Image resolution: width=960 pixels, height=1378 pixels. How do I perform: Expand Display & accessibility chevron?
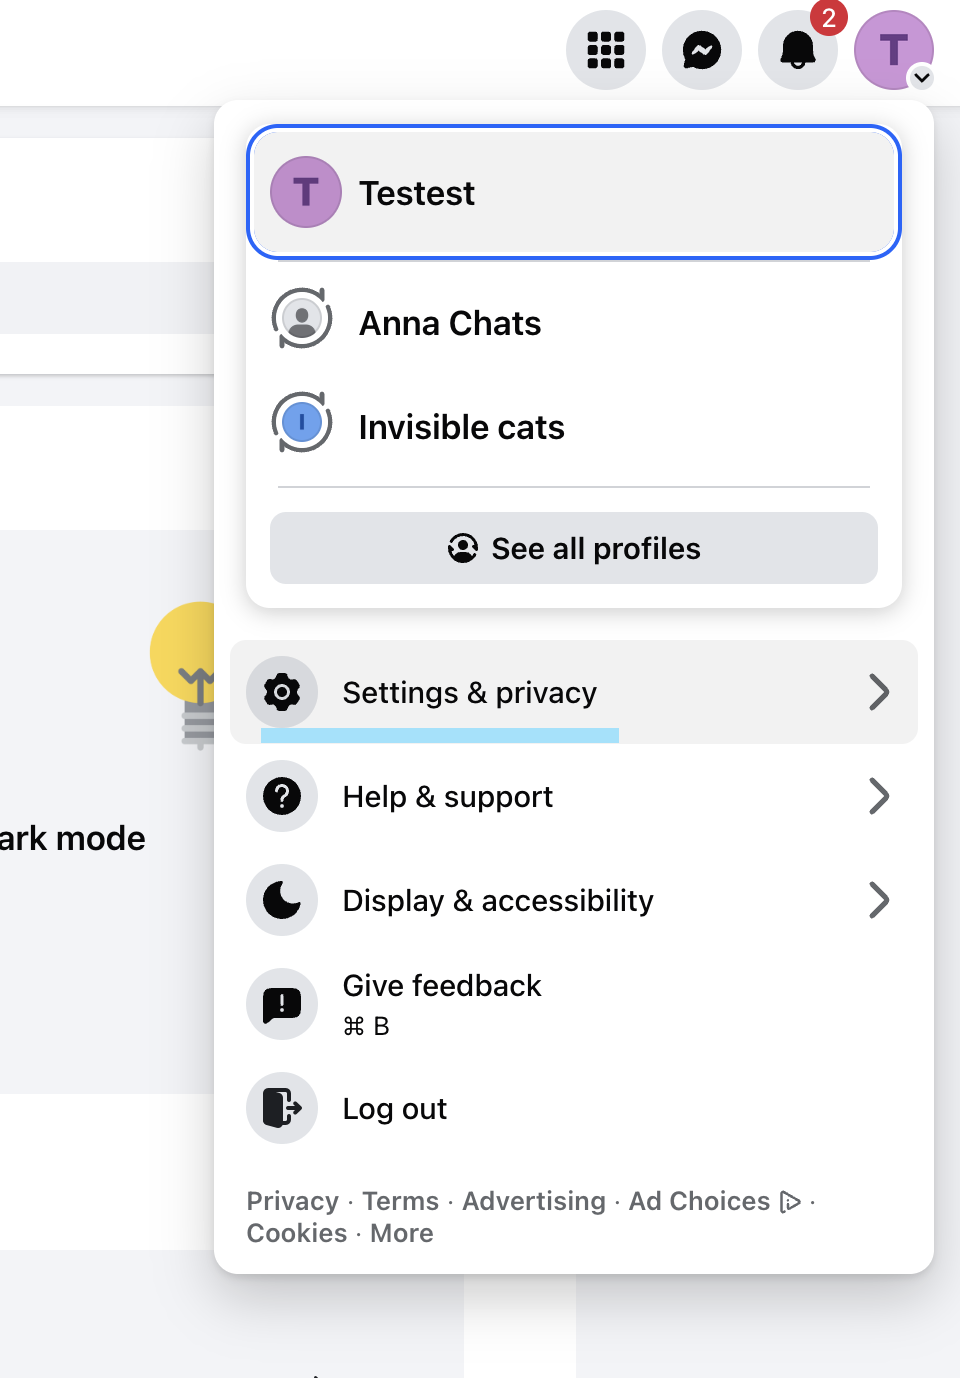click(x=878, y=900)
